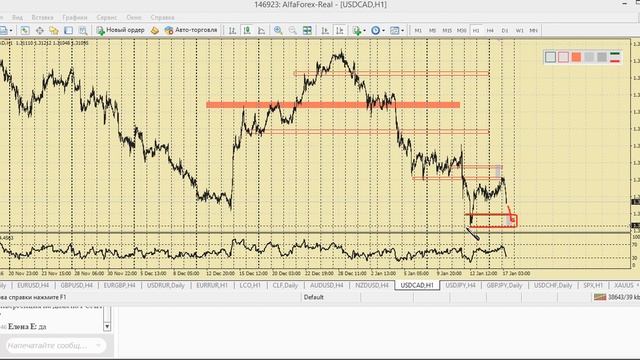Switch to the USDCHF,Daily chart tab

tap(553, 285)
